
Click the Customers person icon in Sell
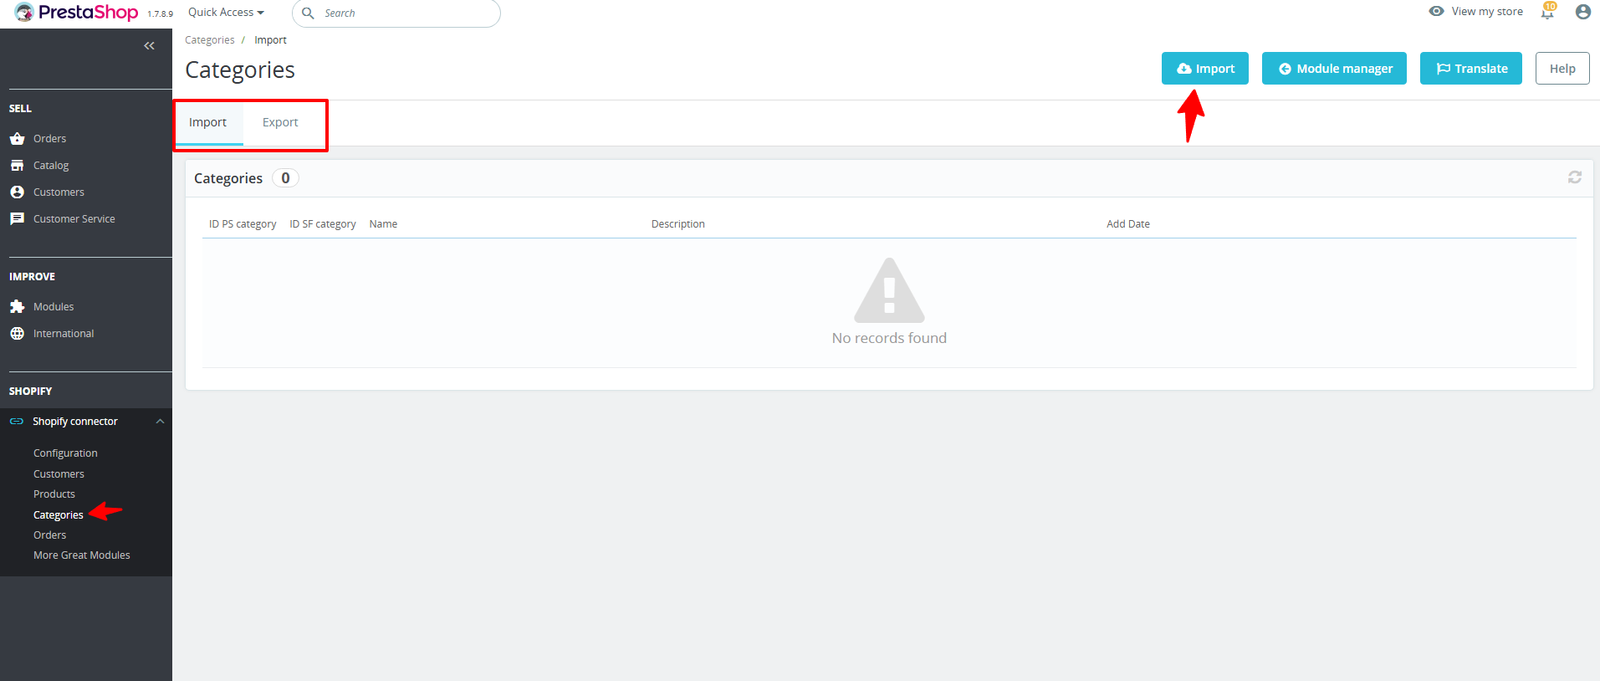[x=17, y=192]
